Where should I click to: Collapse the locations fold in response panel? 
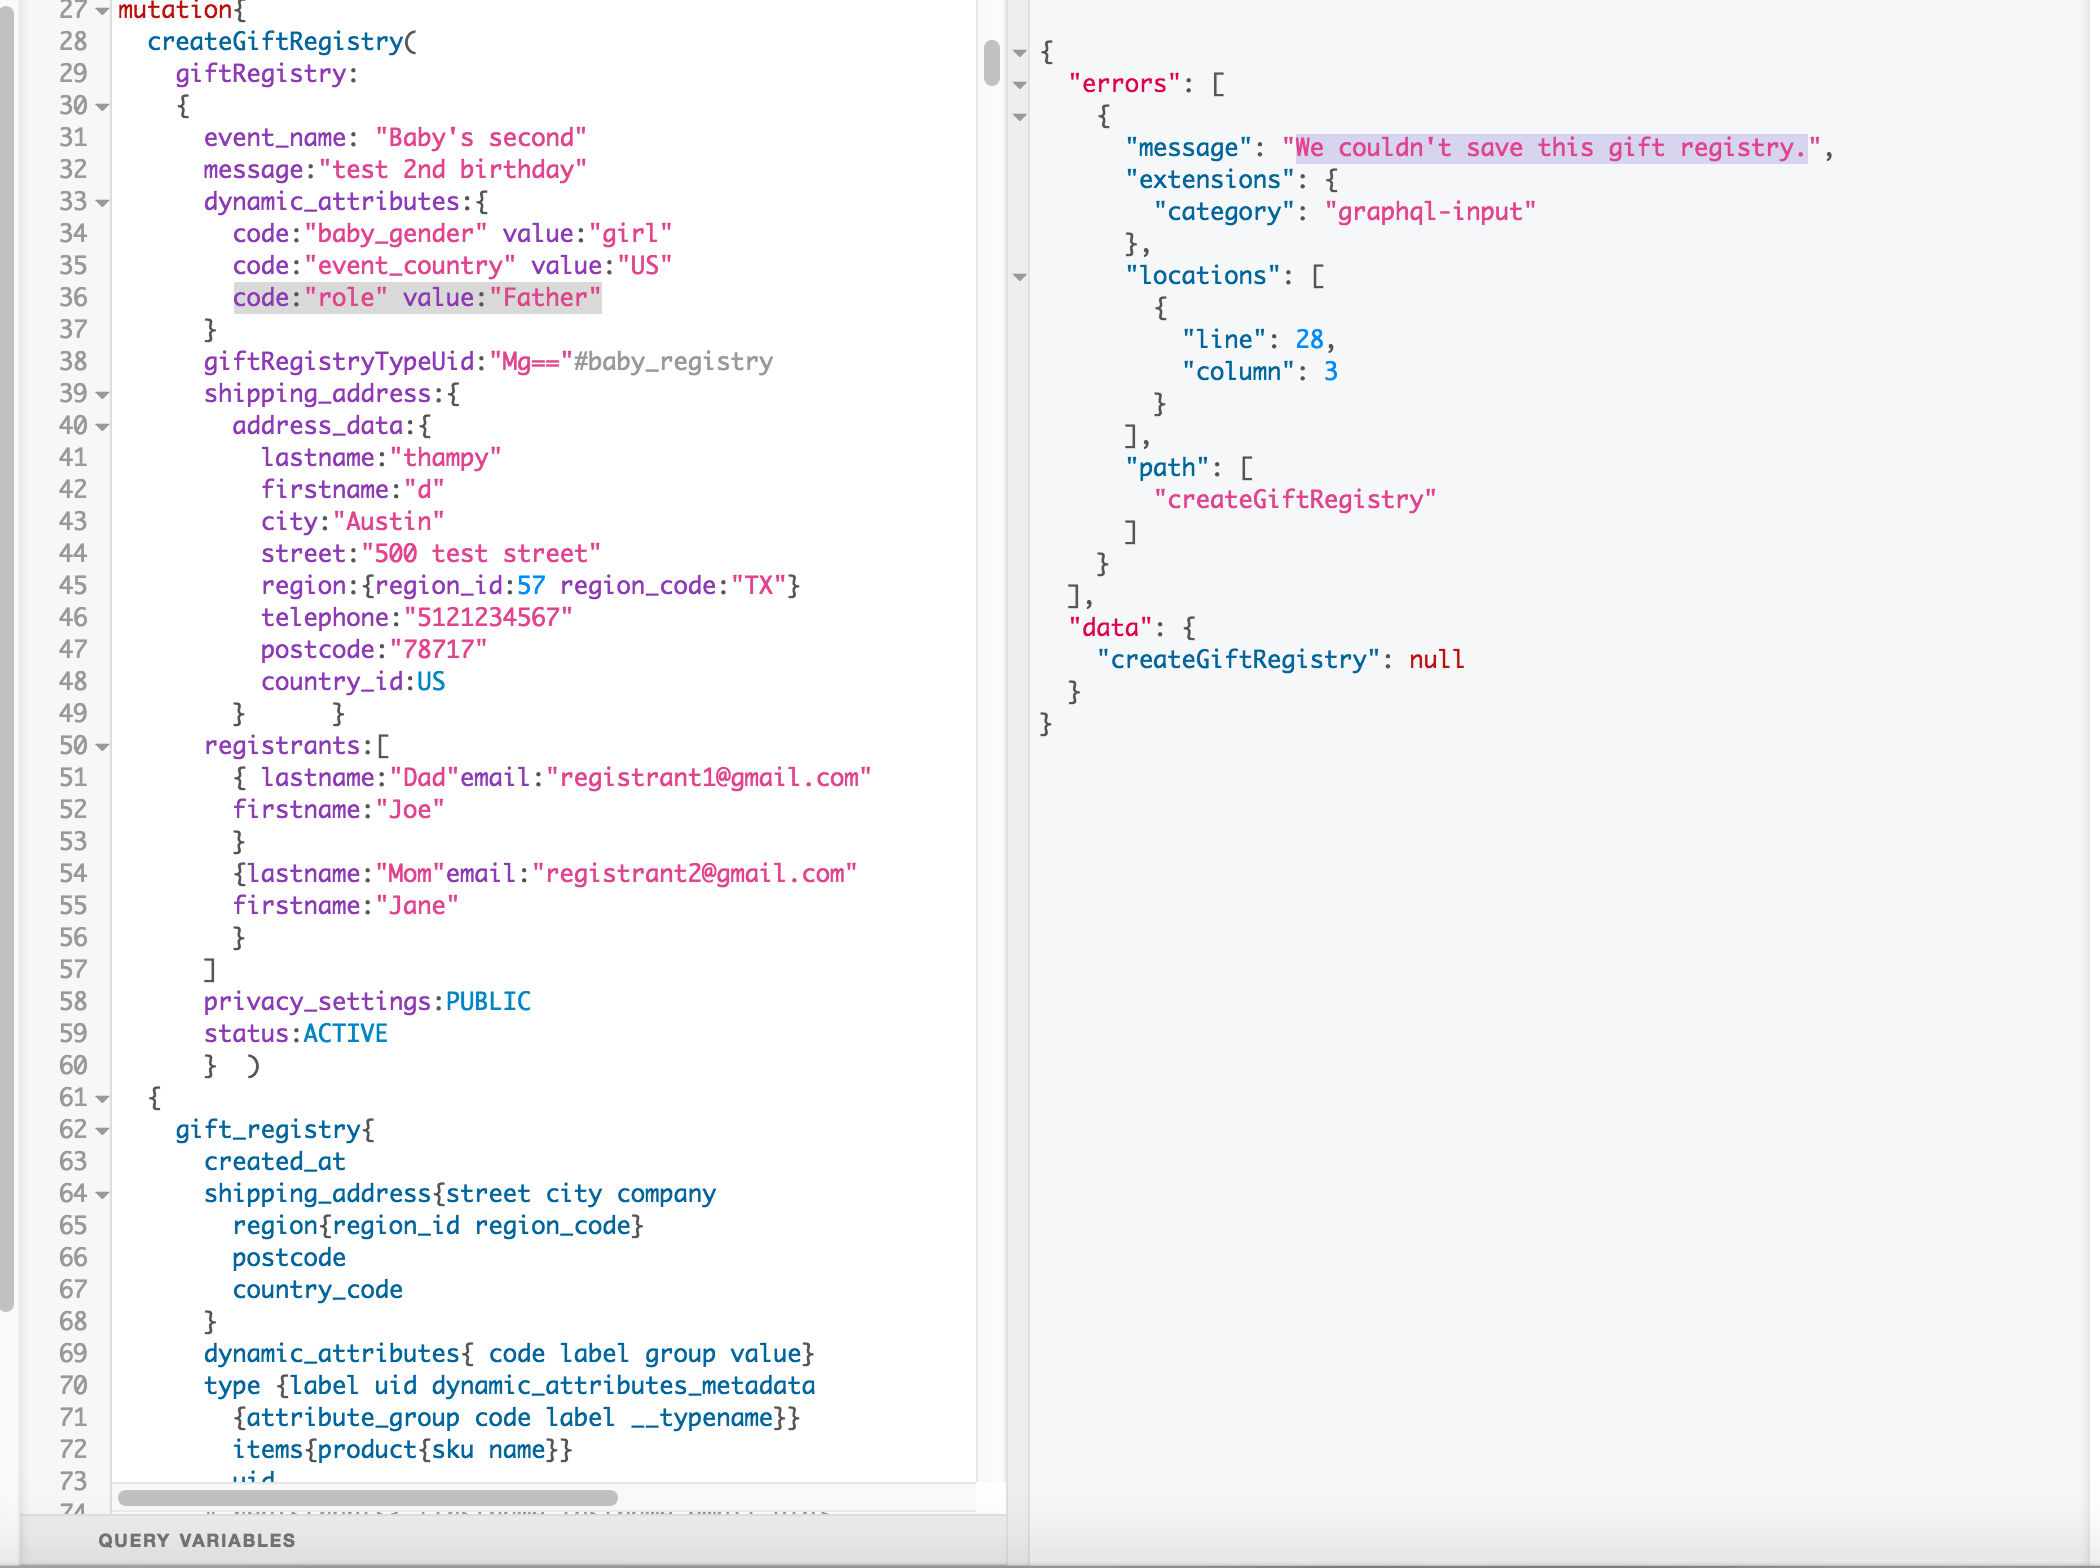(x=1020, y=278)
